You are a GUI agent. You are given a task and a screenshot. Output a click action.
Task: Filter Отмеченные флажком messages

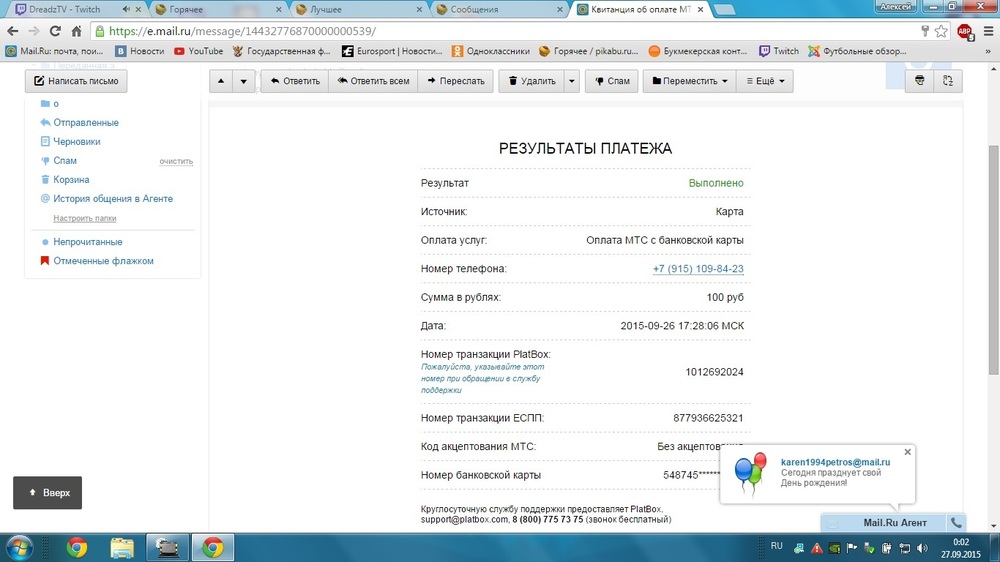[x=103, y=261]
